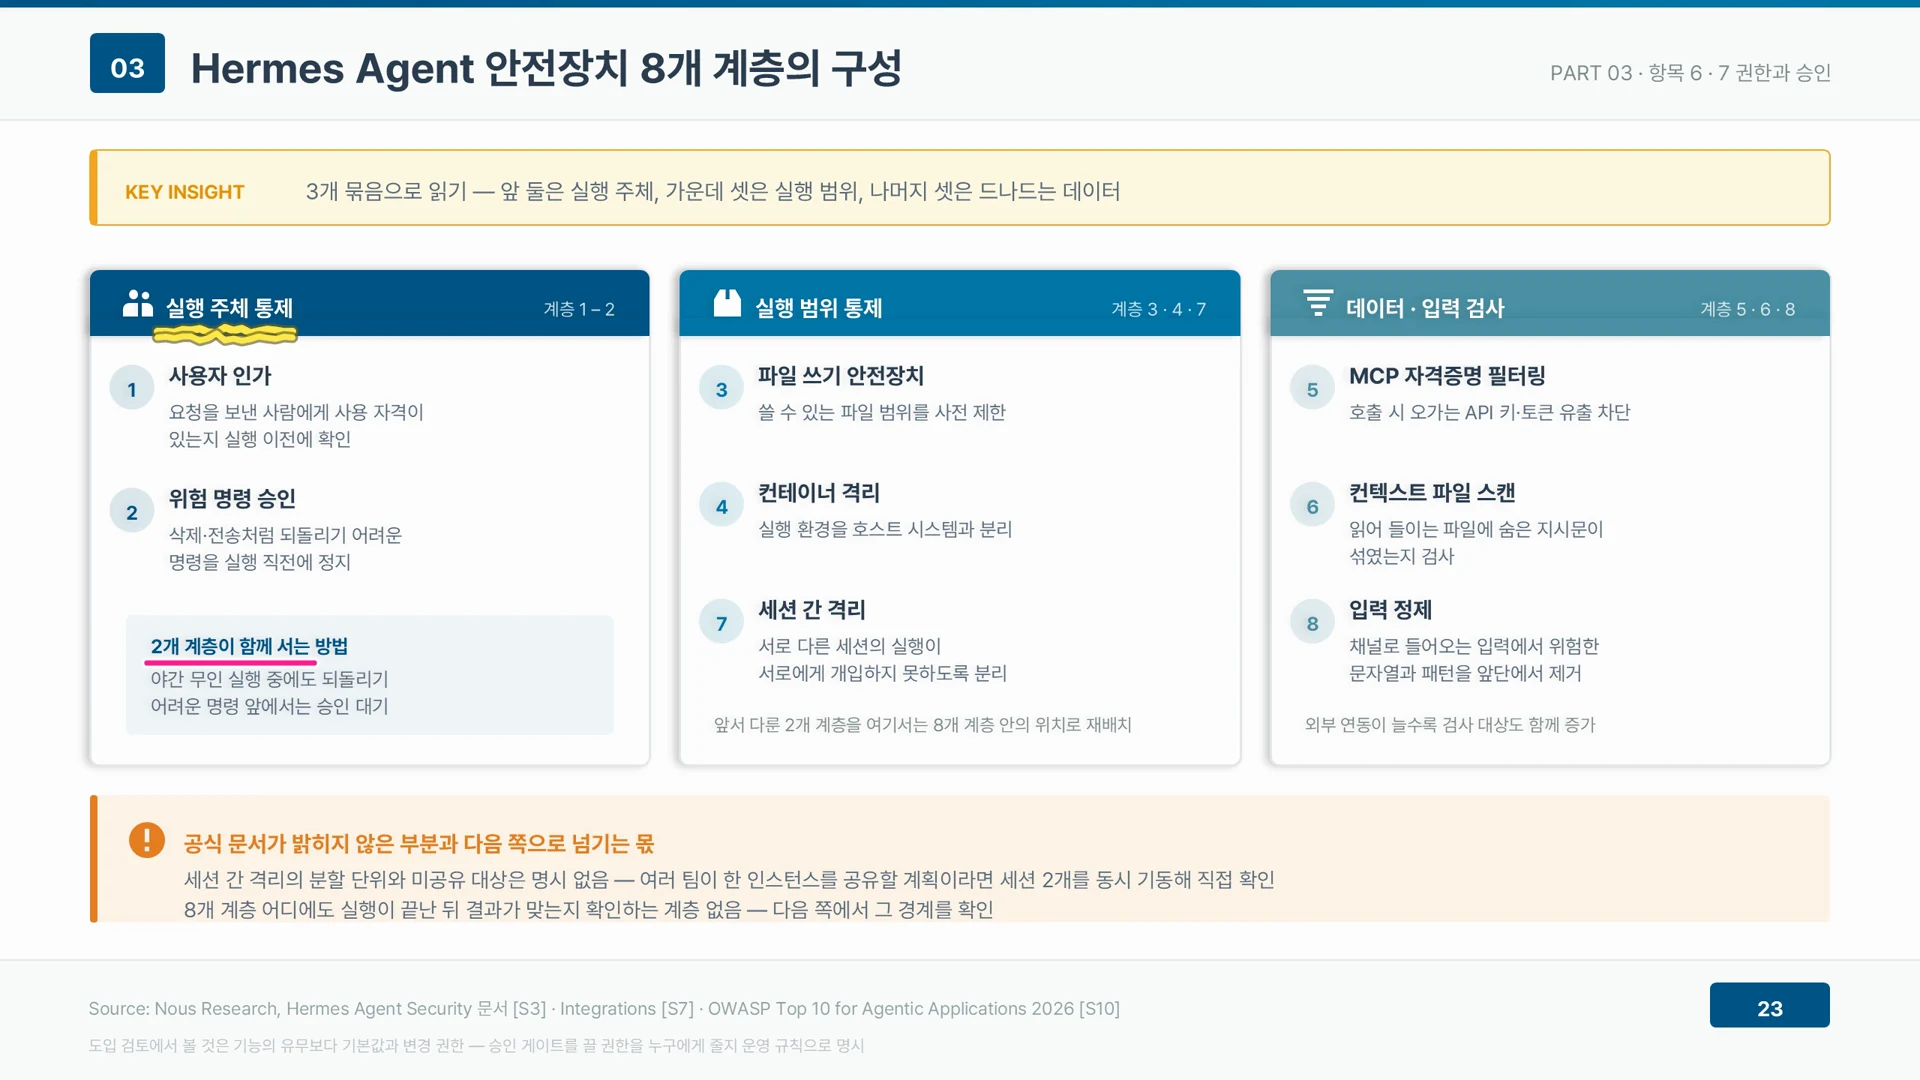
Task: Click the 컨테이너 격리 heading
Action: coord(819,493)
